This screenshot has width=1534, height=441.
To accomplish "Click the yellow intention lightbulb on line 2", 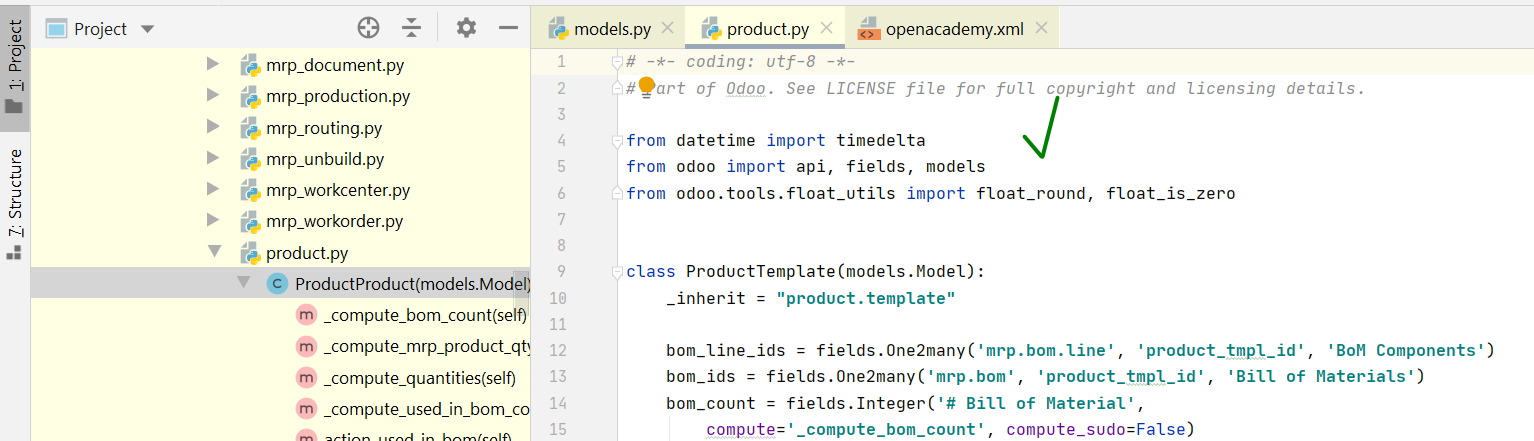I will coord(646,86).
